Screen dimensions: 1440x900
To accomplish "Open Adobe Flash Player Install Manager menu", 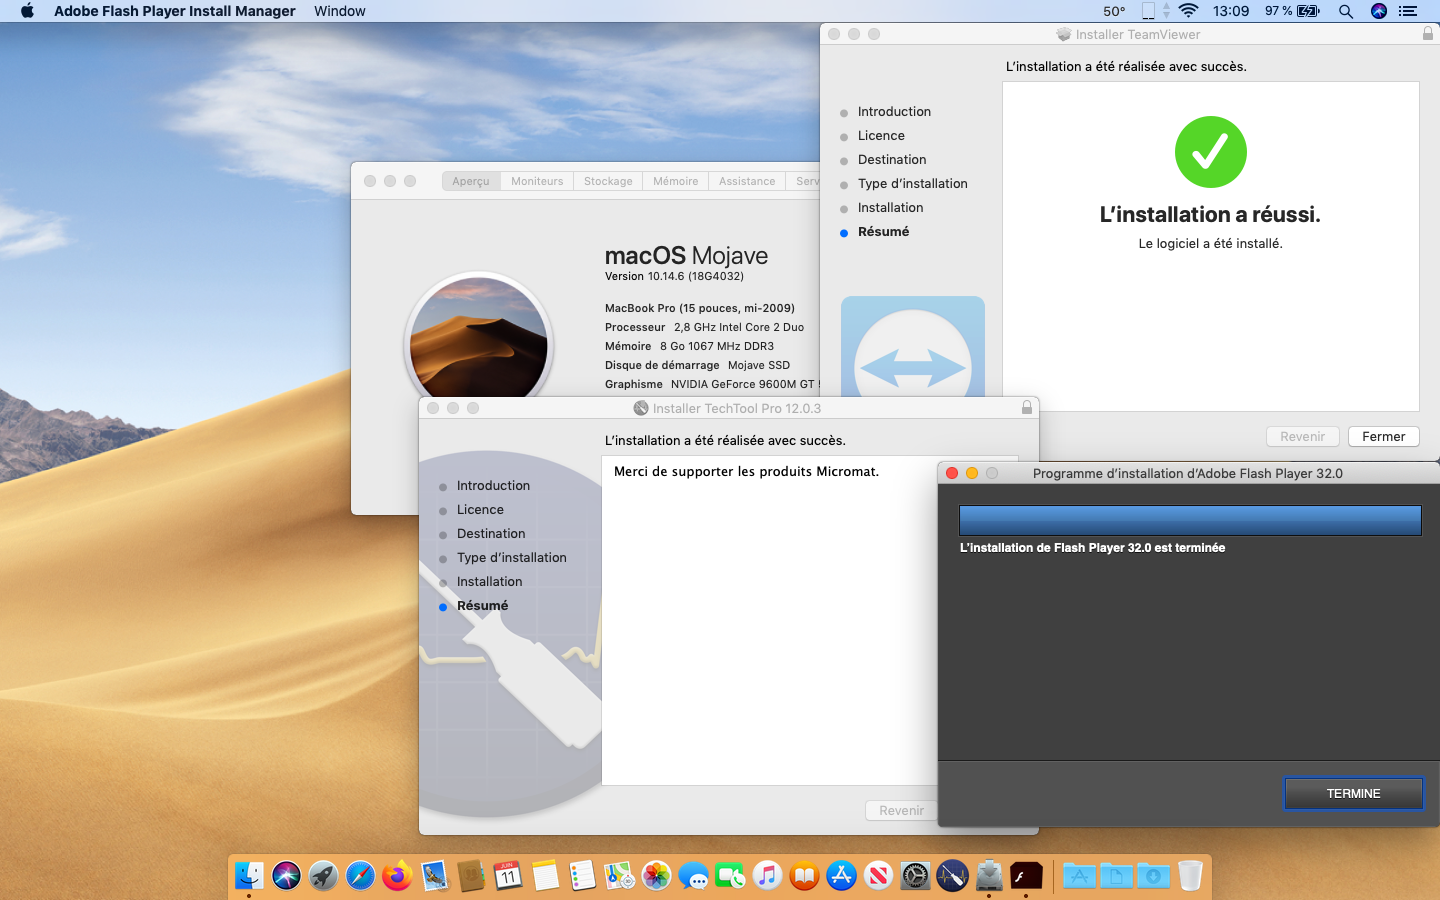I will coord(175,11).
